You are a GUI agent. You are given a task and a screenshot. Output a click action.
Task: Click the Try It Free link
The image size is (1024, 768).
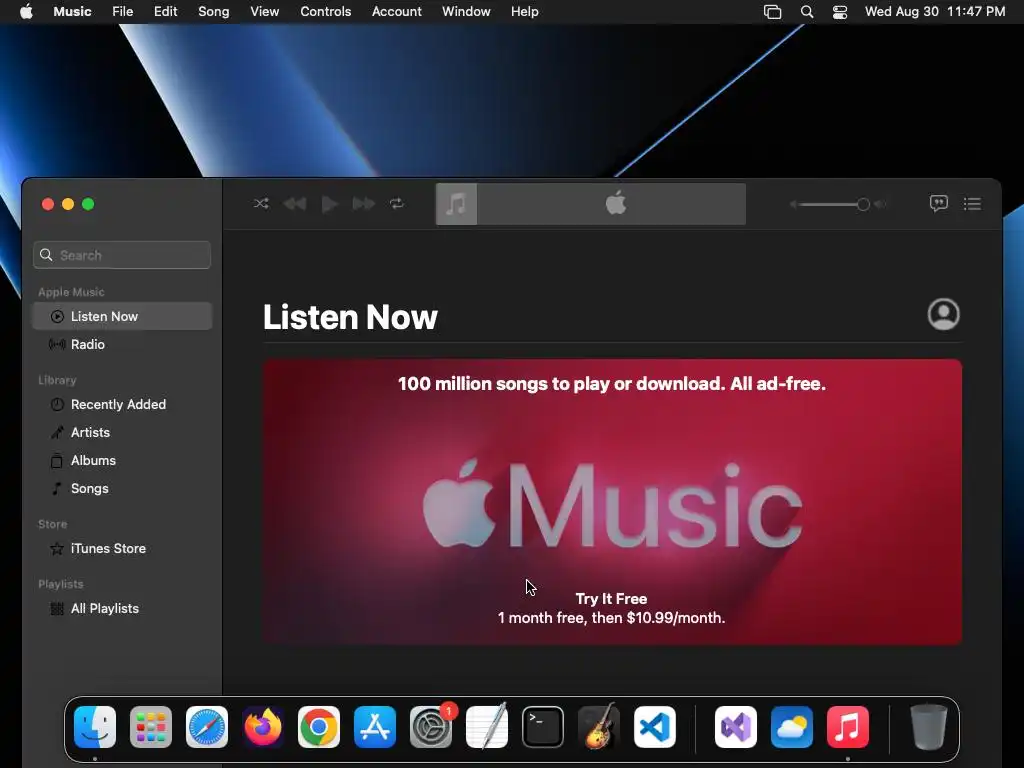611,599
